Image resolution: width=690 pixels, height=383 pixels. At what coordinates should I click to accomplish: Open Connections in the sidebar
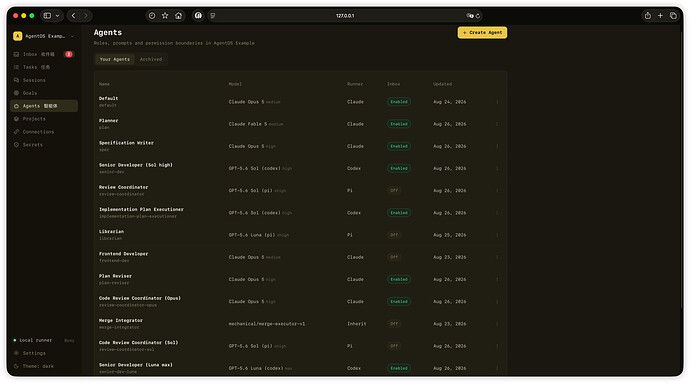tap(44, 132)
